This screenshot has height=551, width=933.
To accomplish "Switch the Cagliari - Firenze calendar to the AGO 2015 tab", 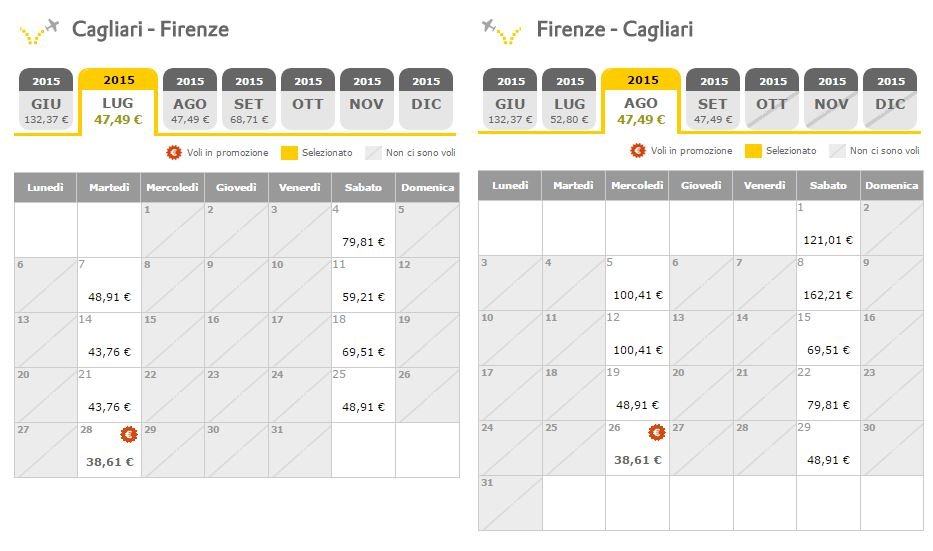I will (190, 99).
